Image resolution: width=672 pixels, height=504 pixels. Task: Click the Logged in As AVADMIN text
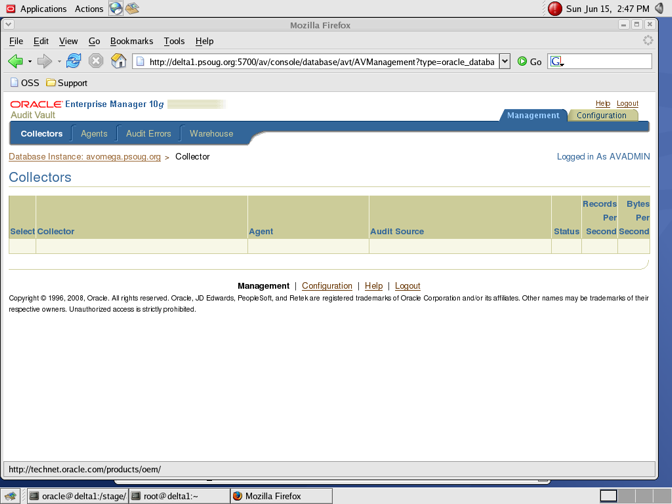click(603, 157)
